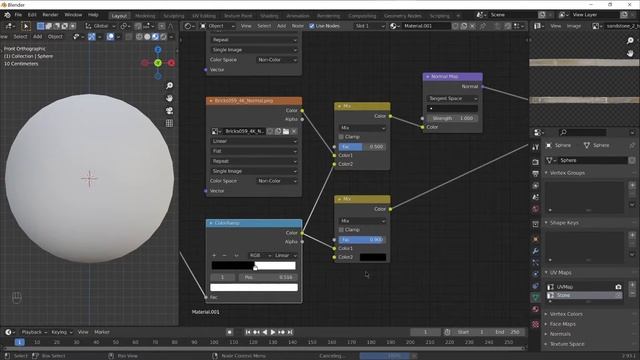The height and width of the screenshot is (360, 640).
Task: Toggle wireframe shading mode
Action: (x=139, y=37)
